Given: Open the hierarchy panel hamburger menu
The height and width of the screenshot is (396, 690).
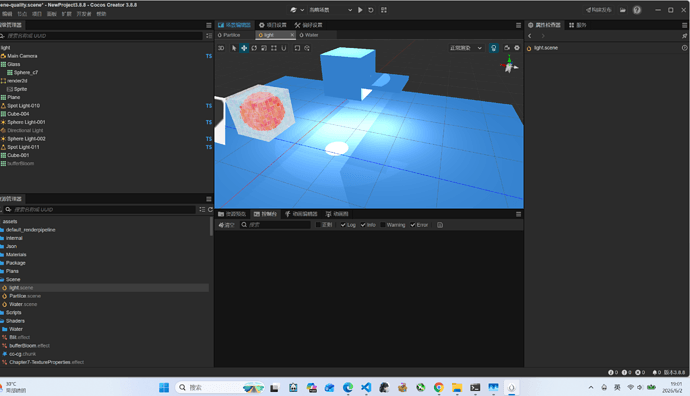Looking at the screenshot, I should 209,25.
